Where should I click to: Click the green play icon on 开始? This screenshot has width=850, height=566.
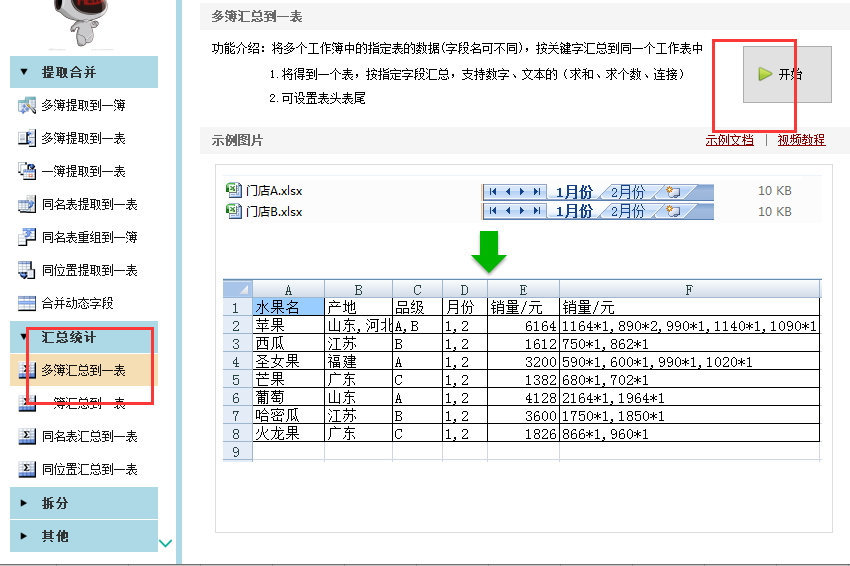click(765, 74)
